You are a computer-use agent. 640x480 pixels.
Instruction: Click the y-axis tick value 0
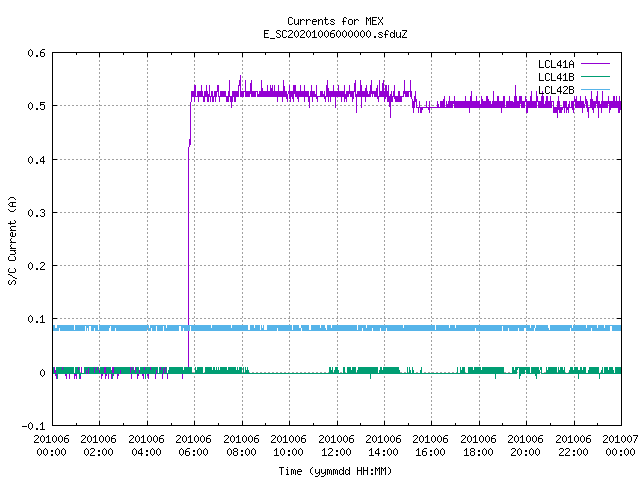[x=42, y=373]
